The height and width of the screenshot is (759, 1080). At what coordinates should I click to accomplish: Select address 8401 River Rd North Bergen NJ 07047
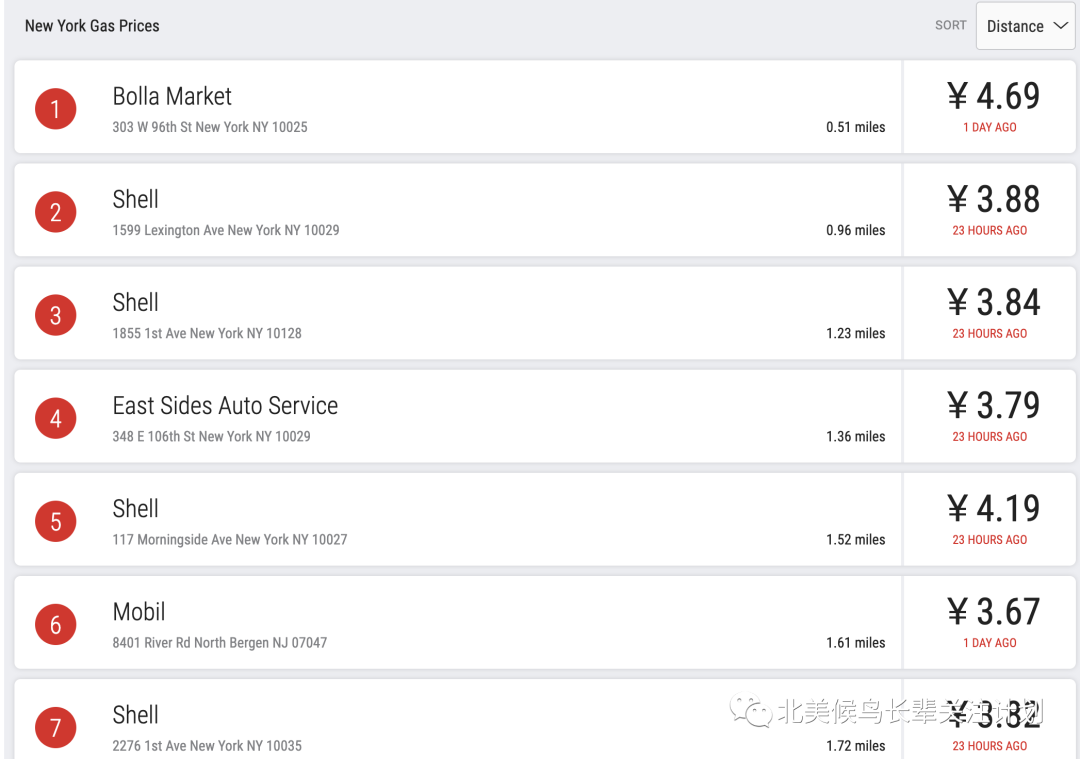(x=220, y=643)
